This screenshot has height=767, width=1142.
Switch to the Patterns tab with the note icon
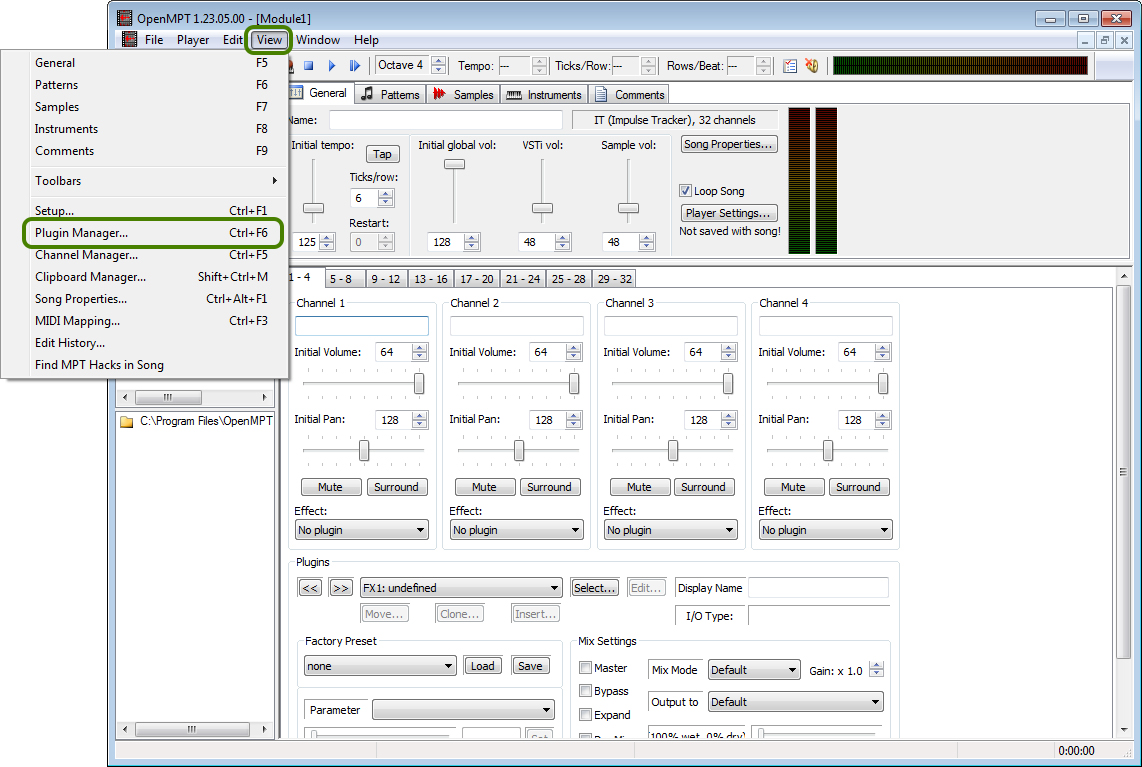tap(391, 94)
